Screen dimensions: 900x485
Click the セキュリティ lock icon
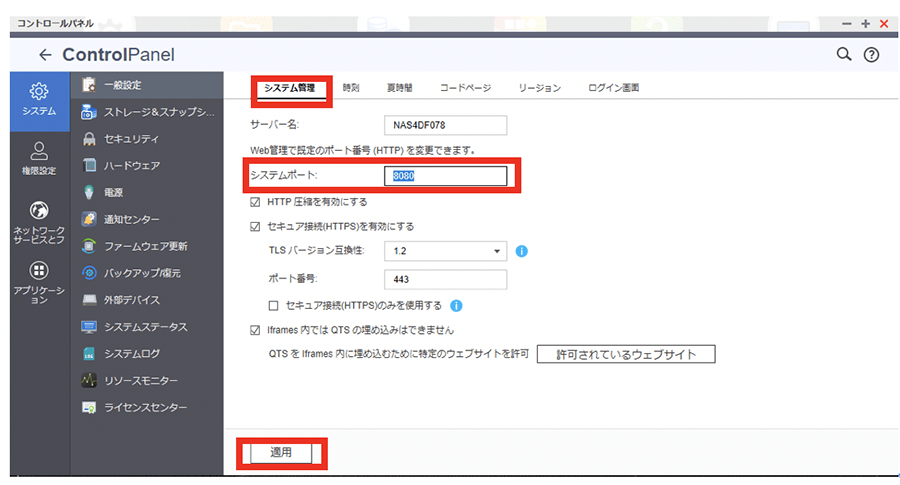(88, 139)
